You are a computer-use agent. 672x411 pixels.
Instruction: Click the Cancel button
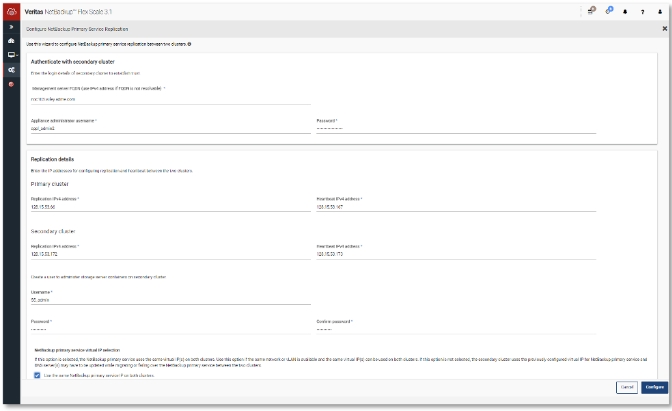pos(627,386)
